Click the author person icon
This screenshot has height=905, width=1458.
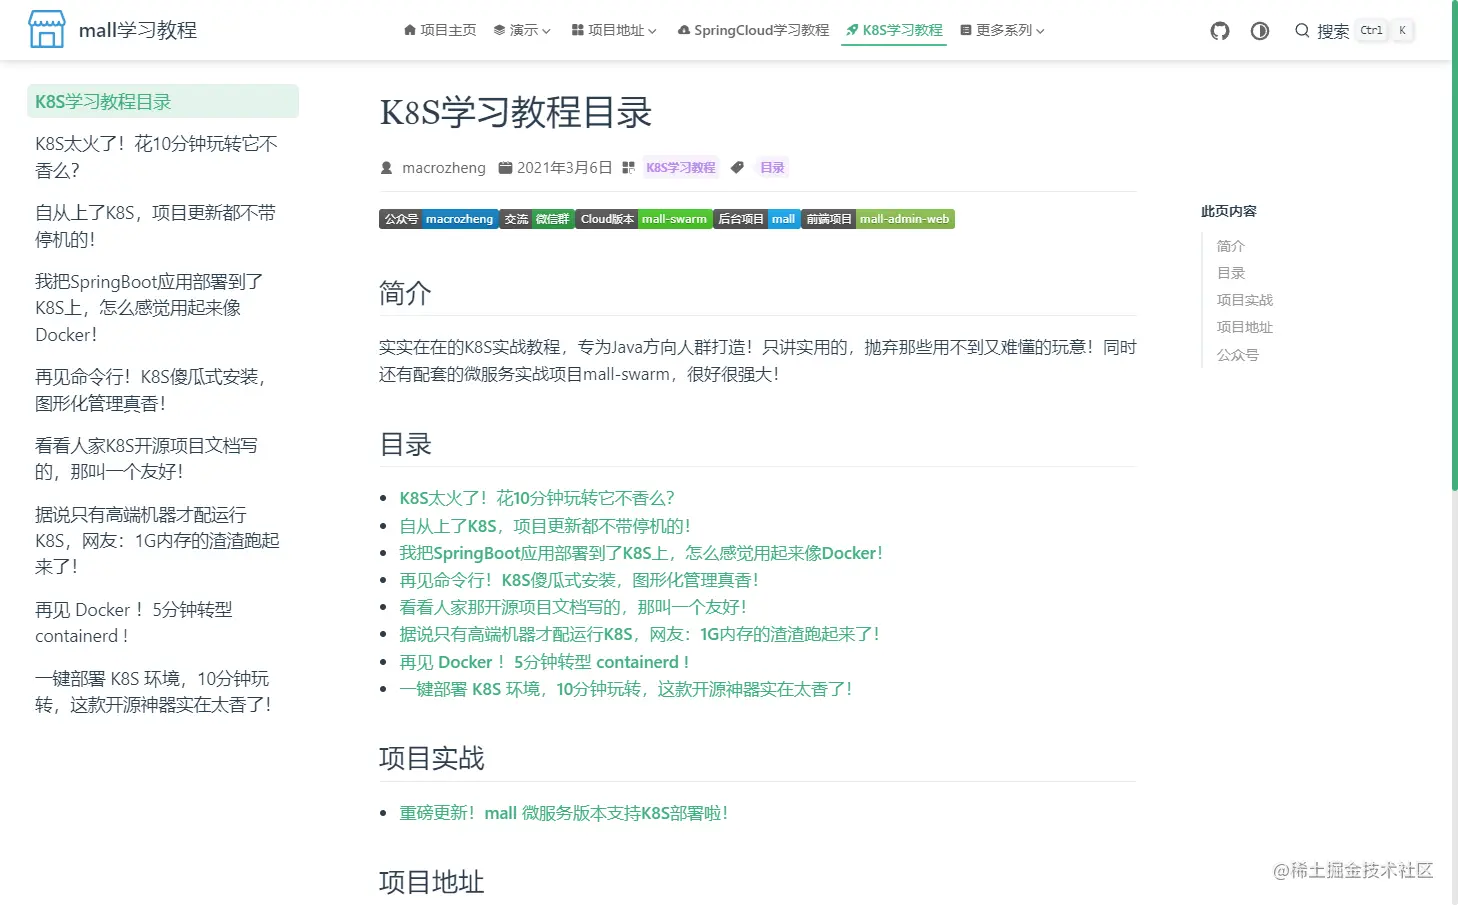tap(387, 168)
